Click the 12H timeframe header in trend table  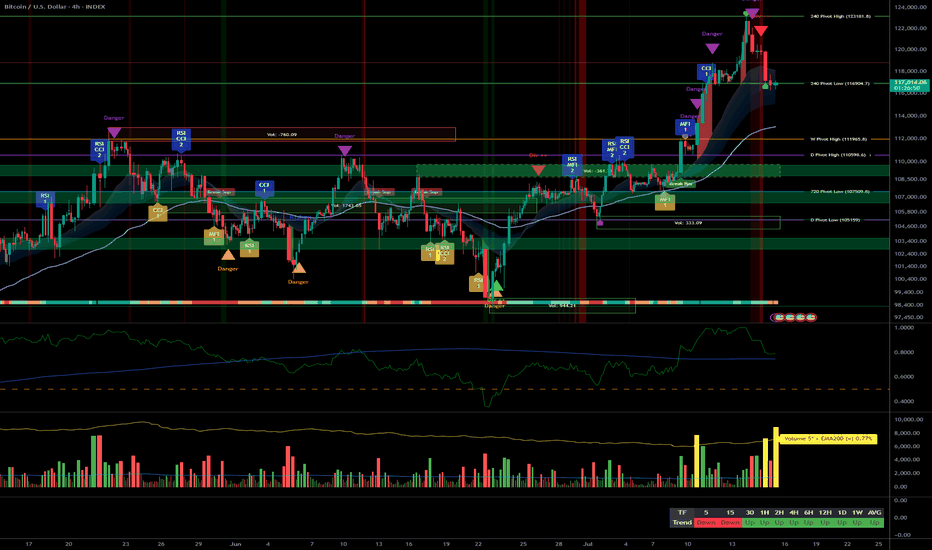pyautogui.click(x=825, y=513)
